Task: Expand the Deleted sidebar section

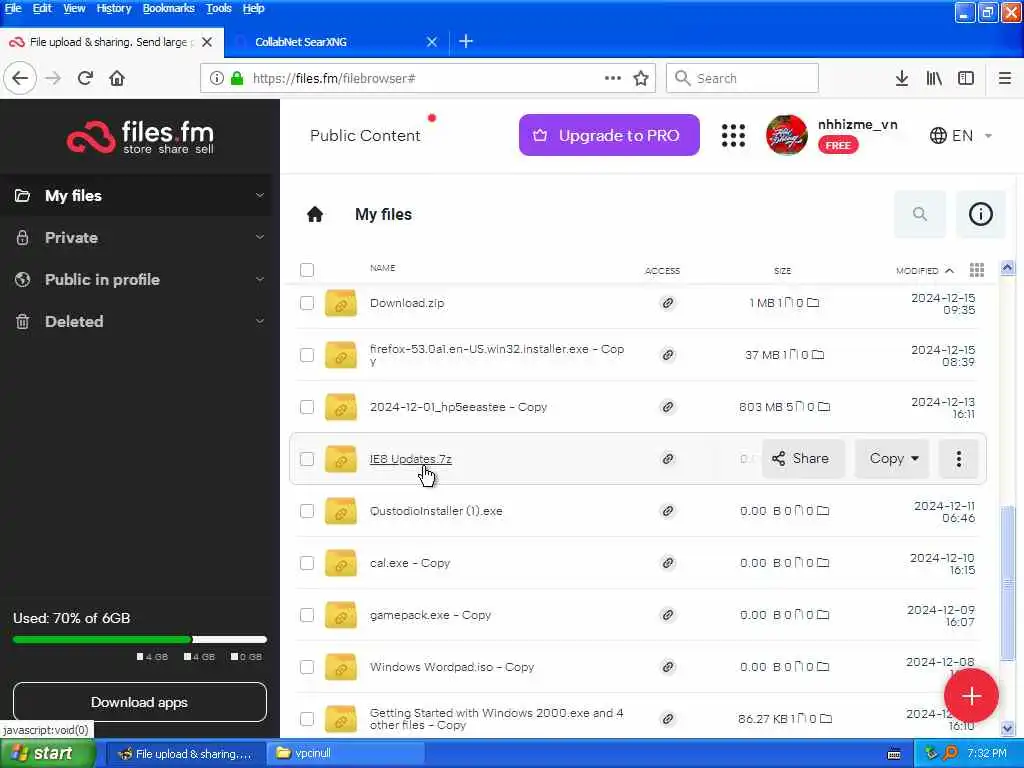Action: (x=260, y=321)
